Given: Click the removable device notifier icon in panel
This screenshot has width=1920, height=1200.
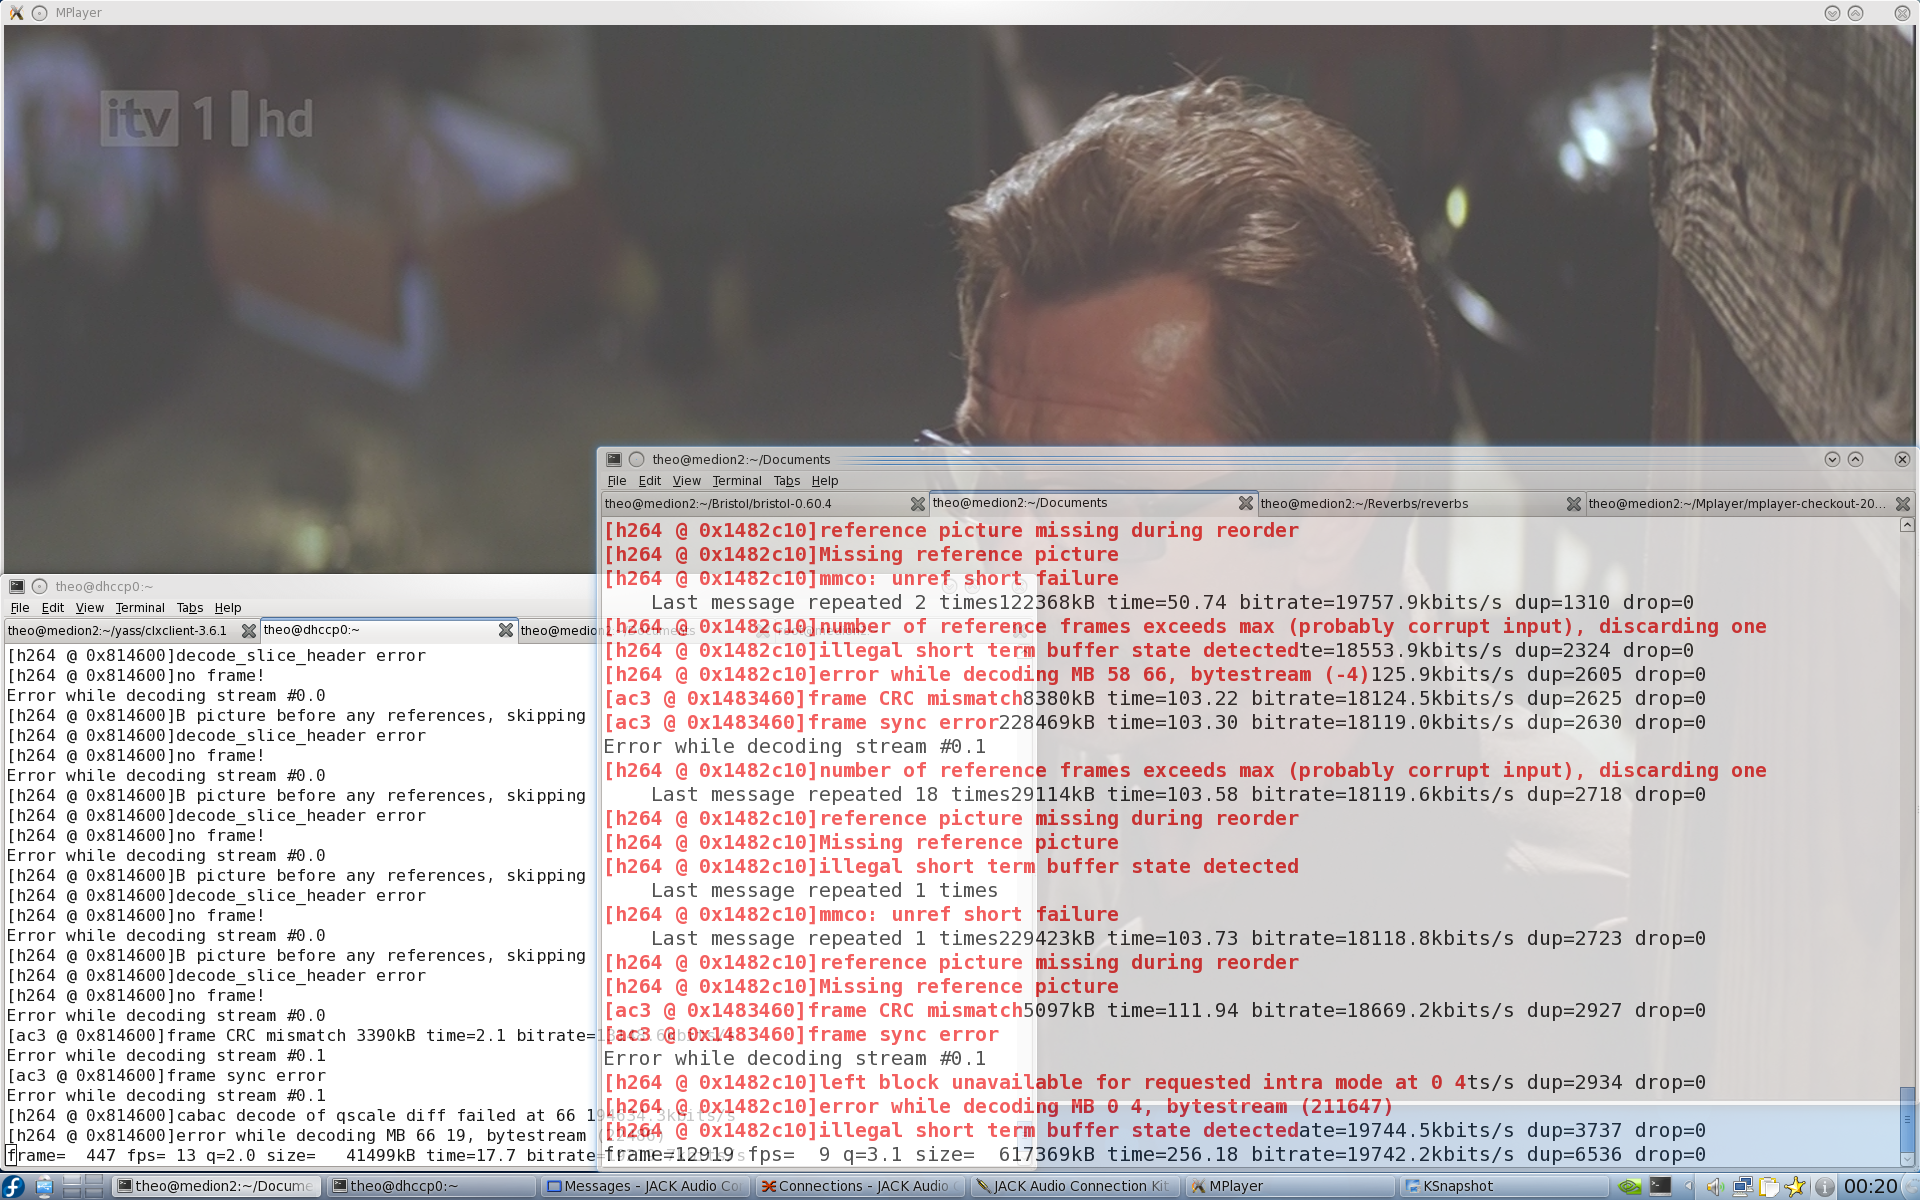Looking at the screenshot, I should (44, 1186).
